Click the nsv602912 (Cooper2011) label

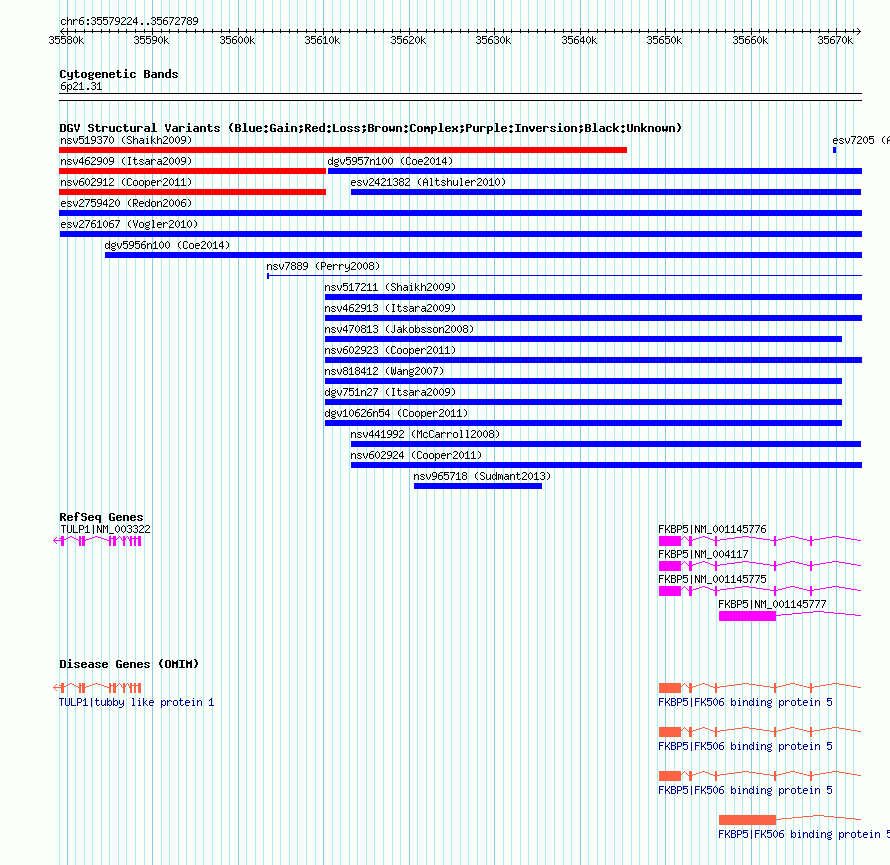point(126,182)
